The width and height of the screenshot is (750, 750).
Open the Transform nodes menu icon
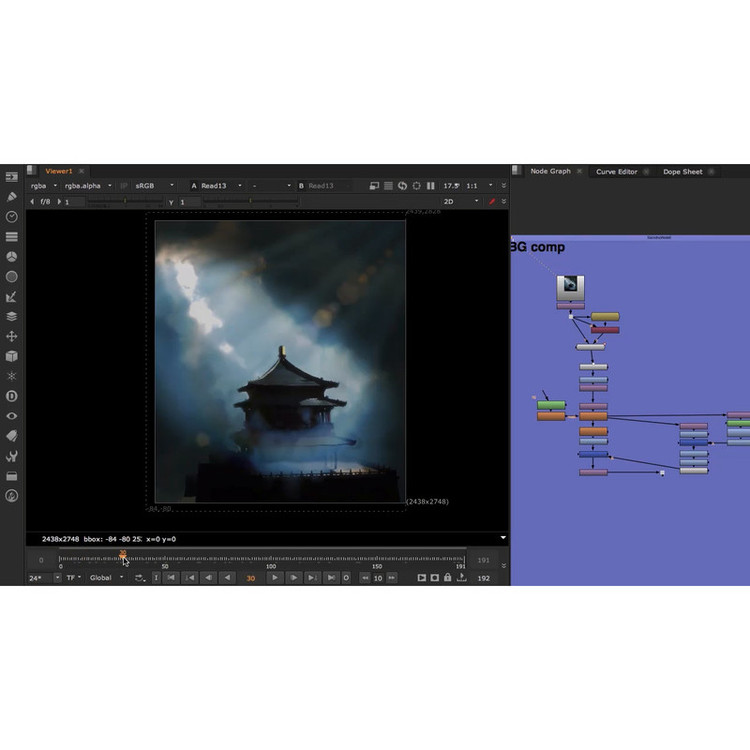pyautogui.click(x=12, y=336)
